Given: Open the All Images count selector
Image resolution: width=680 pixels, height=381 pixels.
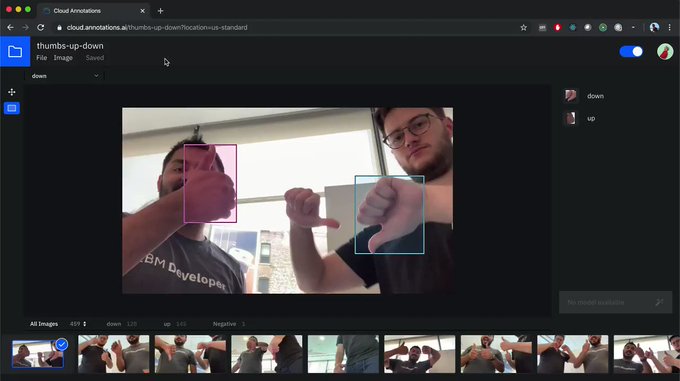Looking at the screenshot, I should click(78, 324).
